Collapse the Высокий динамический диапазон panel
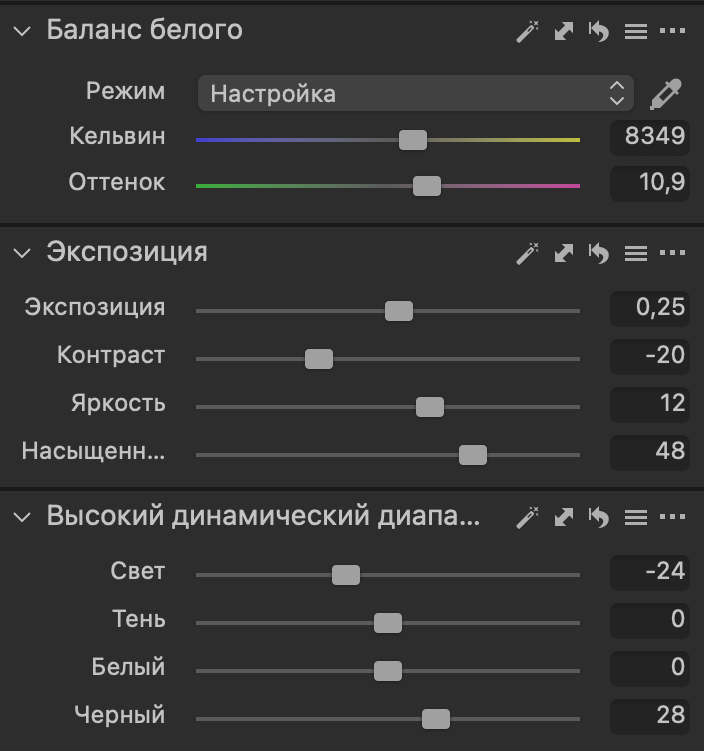The image size is (704, 751). (x=23, y=517)
